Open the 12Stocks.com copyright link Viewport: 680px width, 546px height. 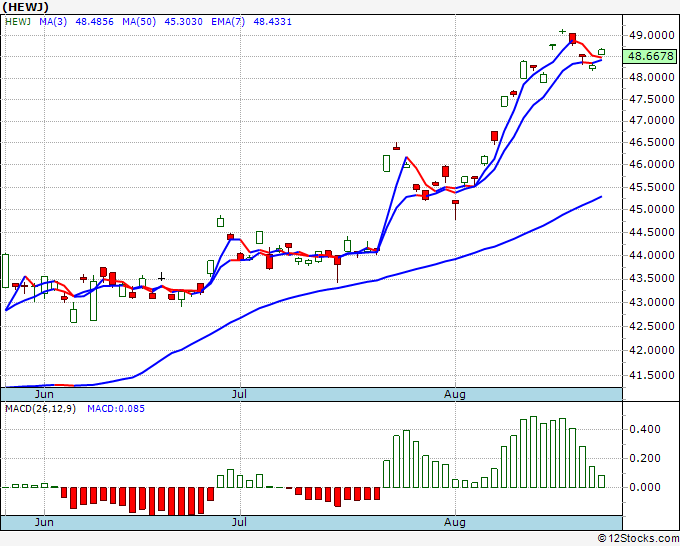pyautogui.click(x=638, y=539)
